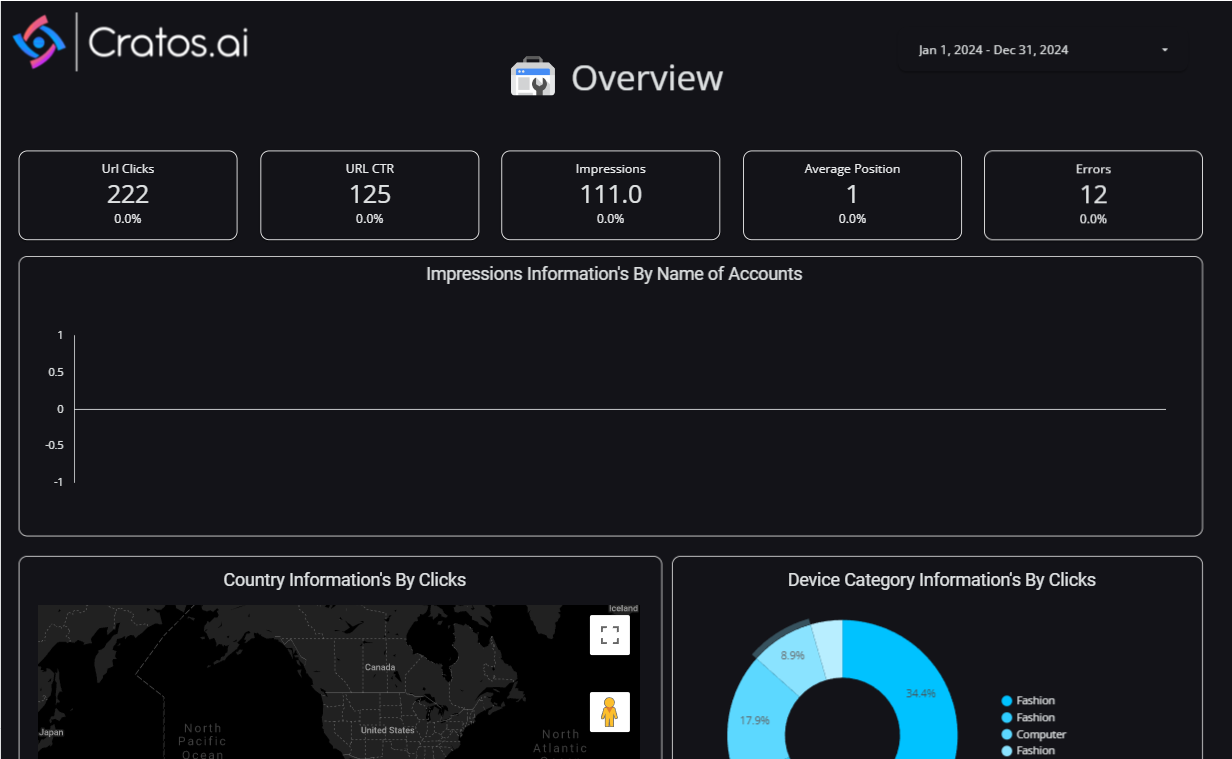Open the date range dropdown Jan 1 - Dec 31, 2024
The height and width of the screenshot is (759, 1232).
1043,50
